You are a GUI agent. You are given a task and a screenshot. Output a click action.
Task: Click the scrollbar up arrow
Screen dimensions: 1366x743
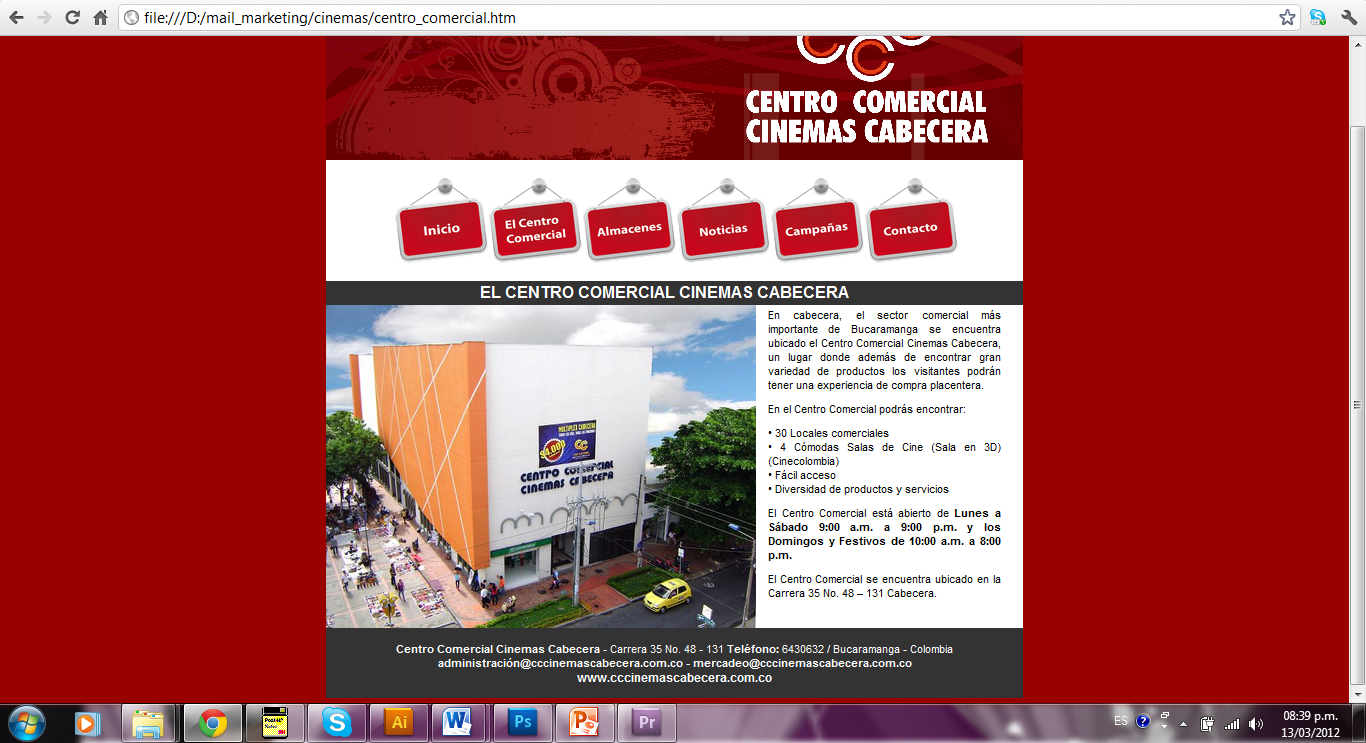tap(1357, 45)
